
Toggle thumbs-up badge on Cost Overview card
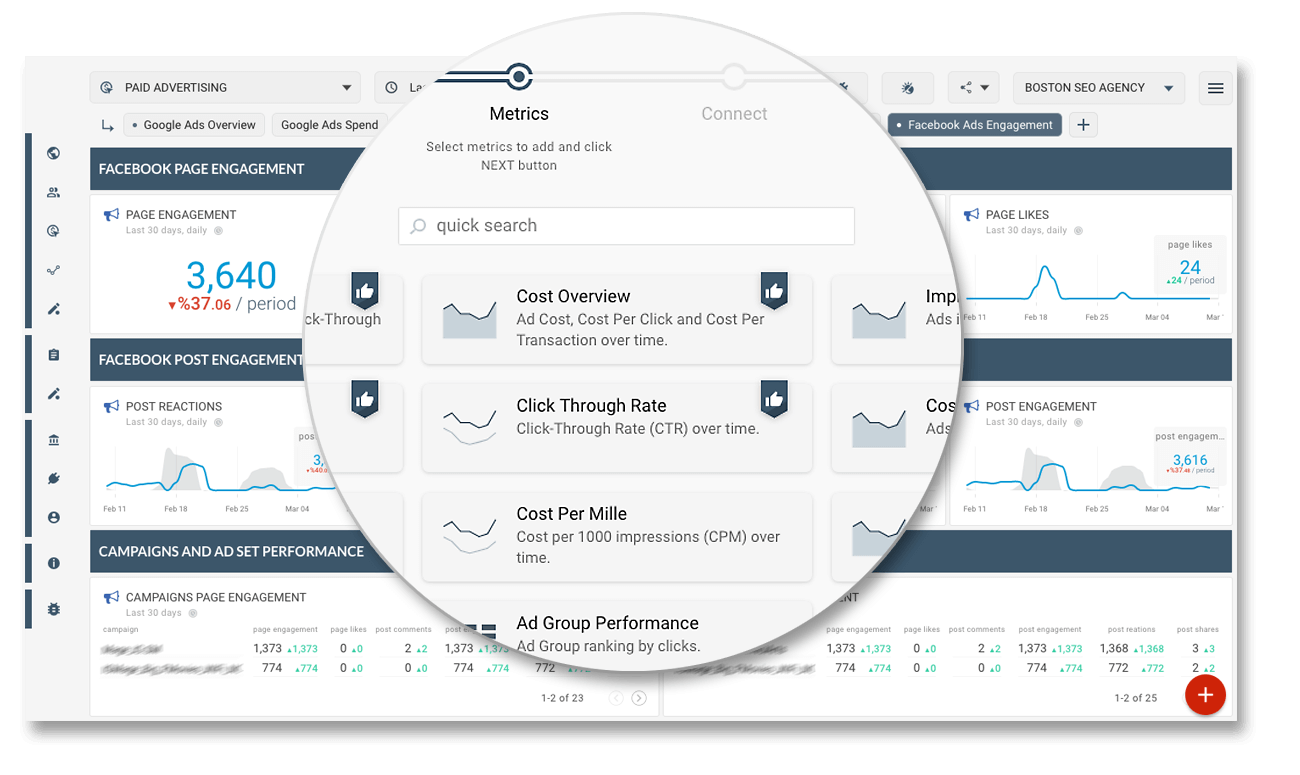[x=774, y=291]
